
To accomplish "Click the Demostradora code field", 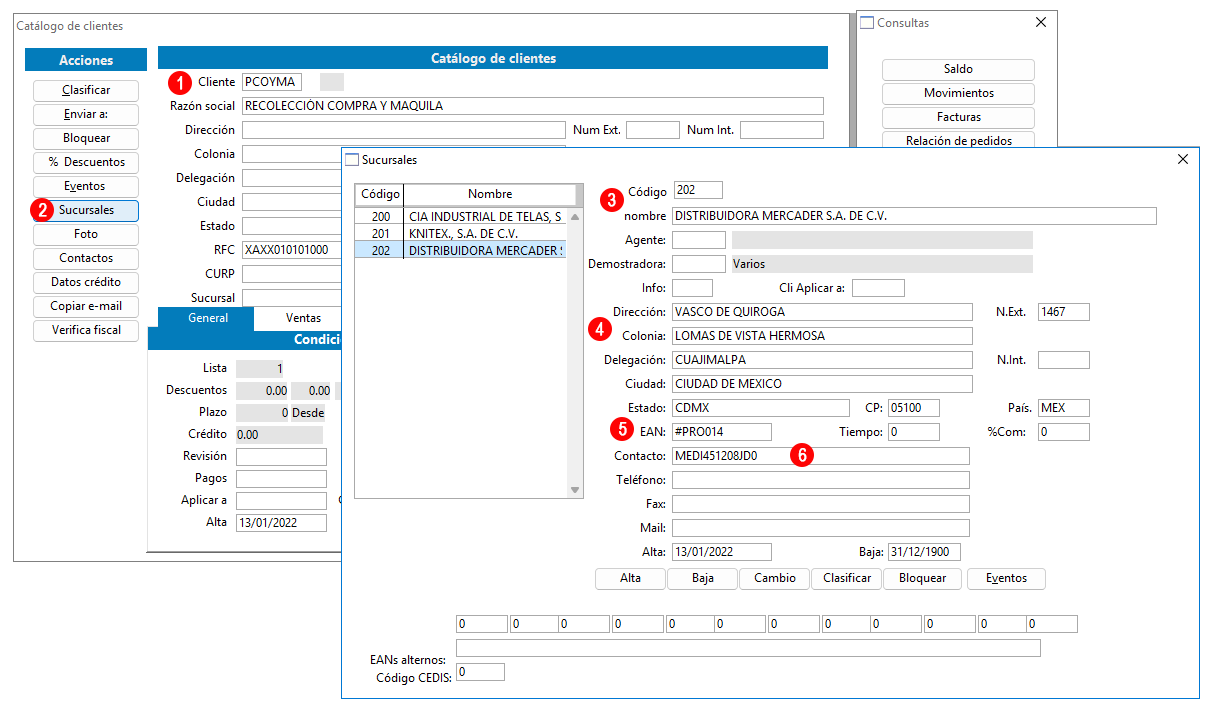I will coord(699,264).
